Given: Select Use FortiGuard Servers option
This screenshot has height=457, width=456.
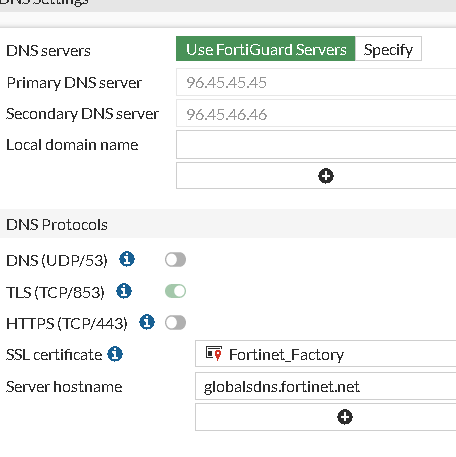Looking at the screenshot, I should (x=266, y=49).
